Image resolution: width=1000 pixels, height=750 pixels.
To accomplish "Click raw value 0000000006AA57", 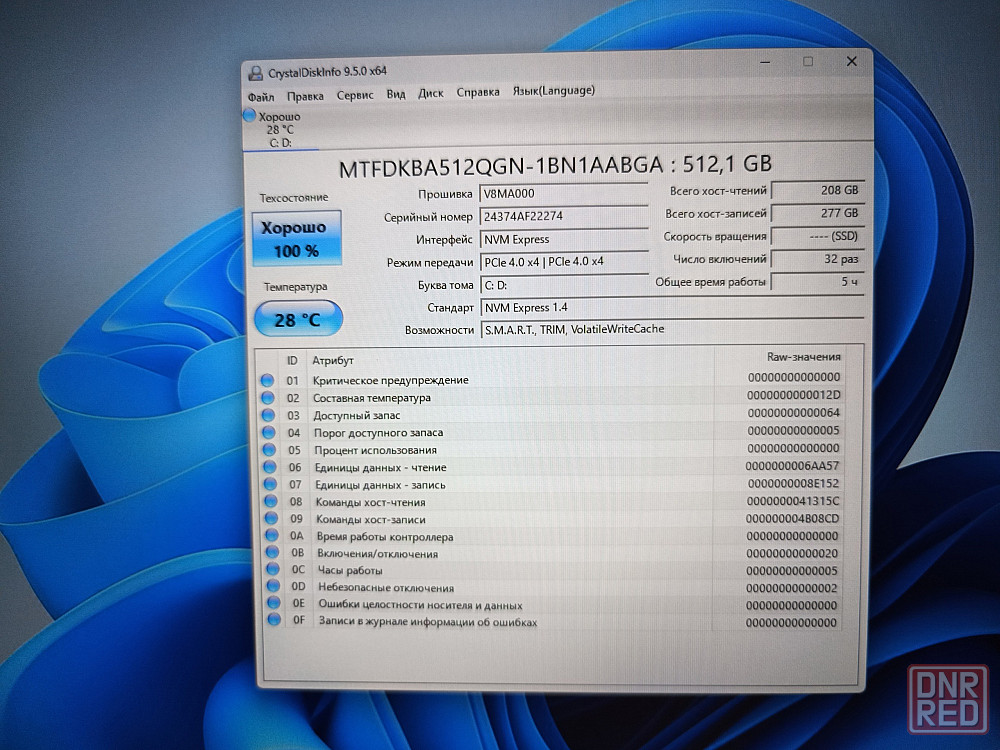I will coord(792,466).
